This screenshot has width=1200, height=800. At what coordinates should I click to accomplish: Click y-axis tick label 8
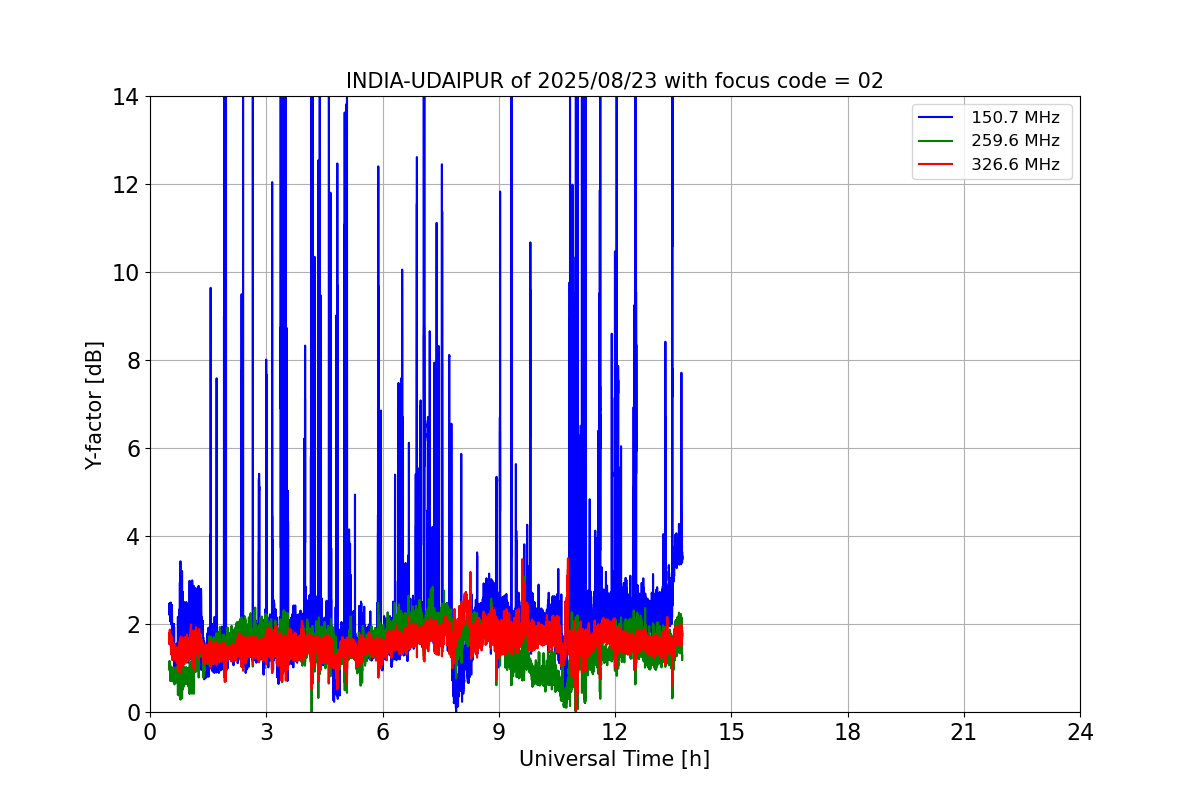tap(132, 361)
